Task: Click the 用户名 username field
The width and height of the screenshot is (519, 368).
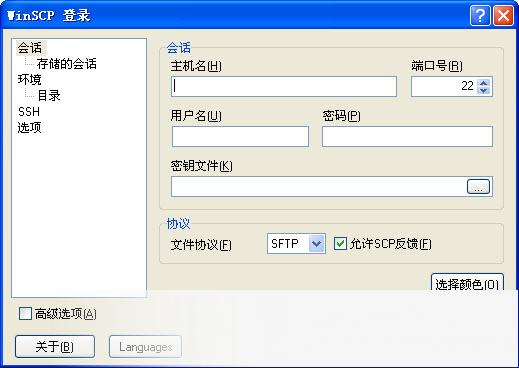Action: (x=240, y=136)
